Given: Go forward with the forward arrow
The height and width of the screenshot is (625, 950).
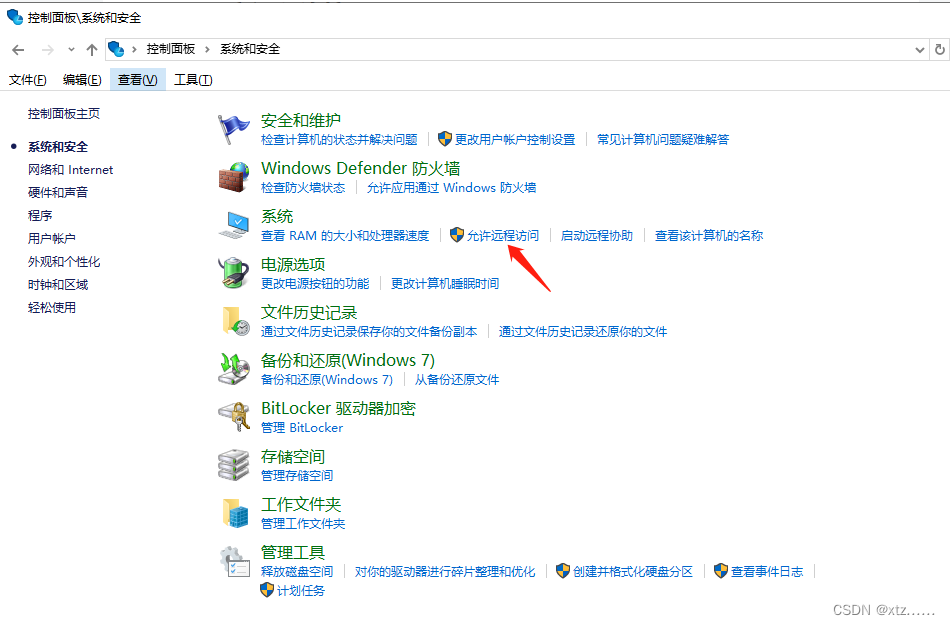Looking at the screenshot, I should (47, 50).
